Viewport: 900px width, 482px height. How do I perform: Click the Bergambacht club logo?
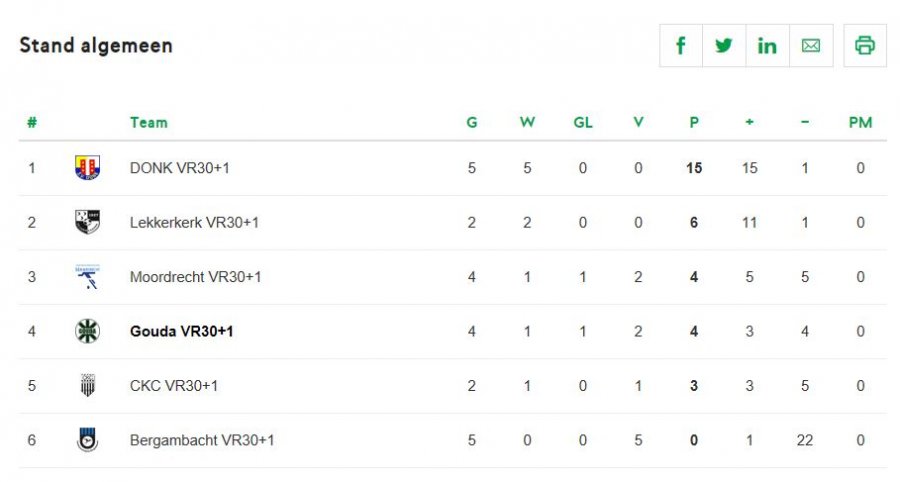(x=87, y=440)
